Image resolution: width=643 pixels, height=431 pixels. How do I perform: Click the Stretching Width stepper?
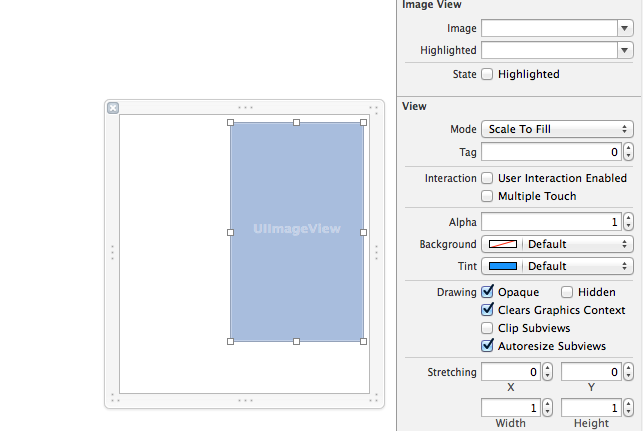547,408
